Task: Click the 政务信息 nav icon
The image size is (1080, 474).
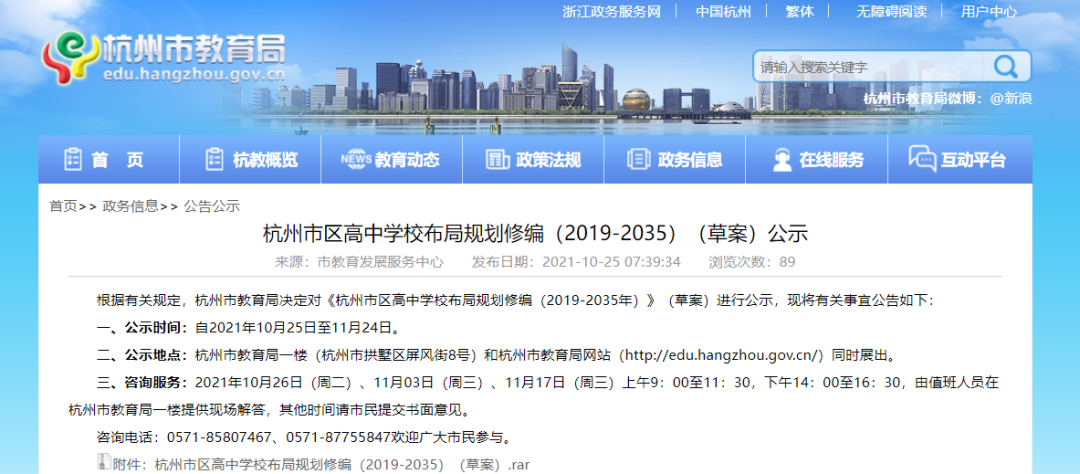Action: coord(638,160)
